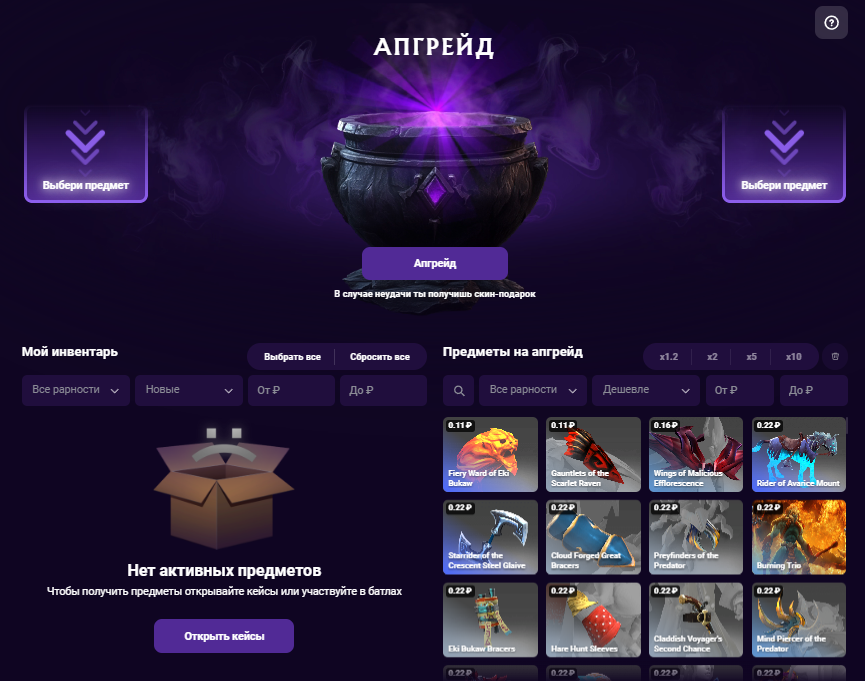Select right 'Выбери предмет' slot
Viewport: 865px width, 681px height.
pyautogui.click(x=783, y=155)
